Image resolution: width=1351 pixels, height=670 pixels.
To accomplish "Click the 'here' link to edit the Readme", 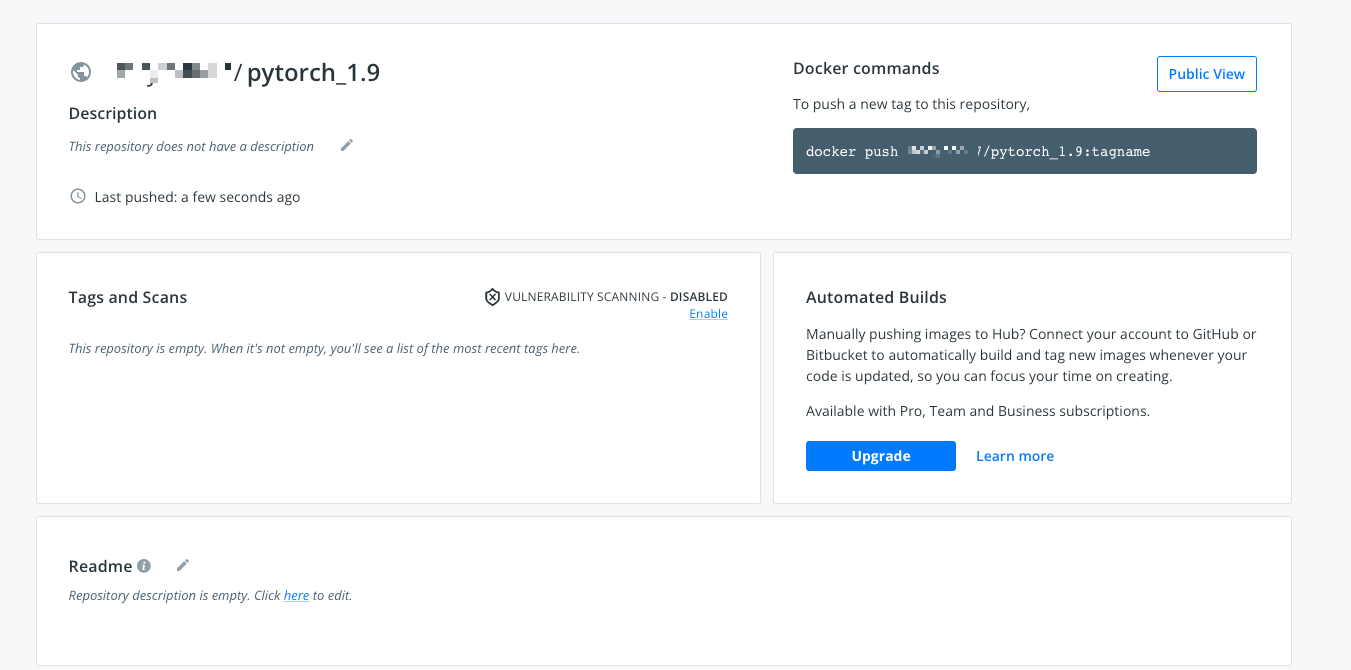I will (296, 595).
